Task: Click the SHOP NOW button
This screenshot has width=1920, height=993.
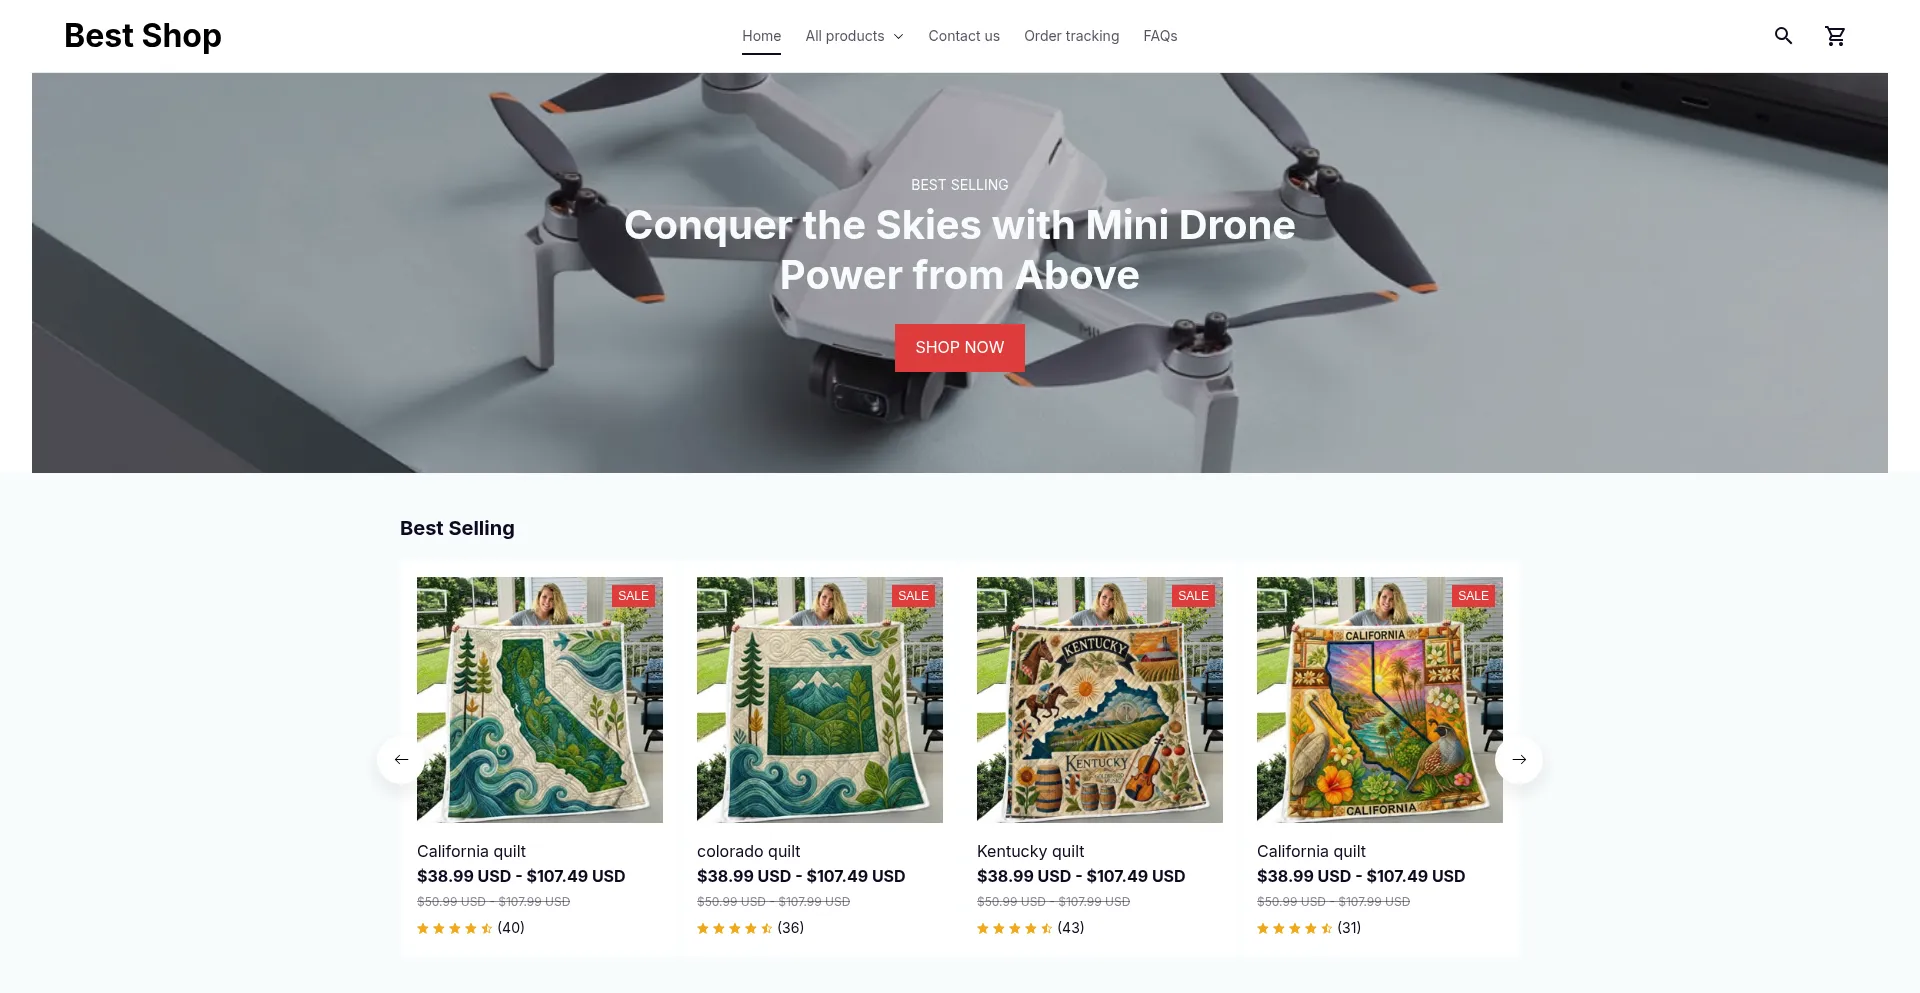Action: tap(959, 348)
